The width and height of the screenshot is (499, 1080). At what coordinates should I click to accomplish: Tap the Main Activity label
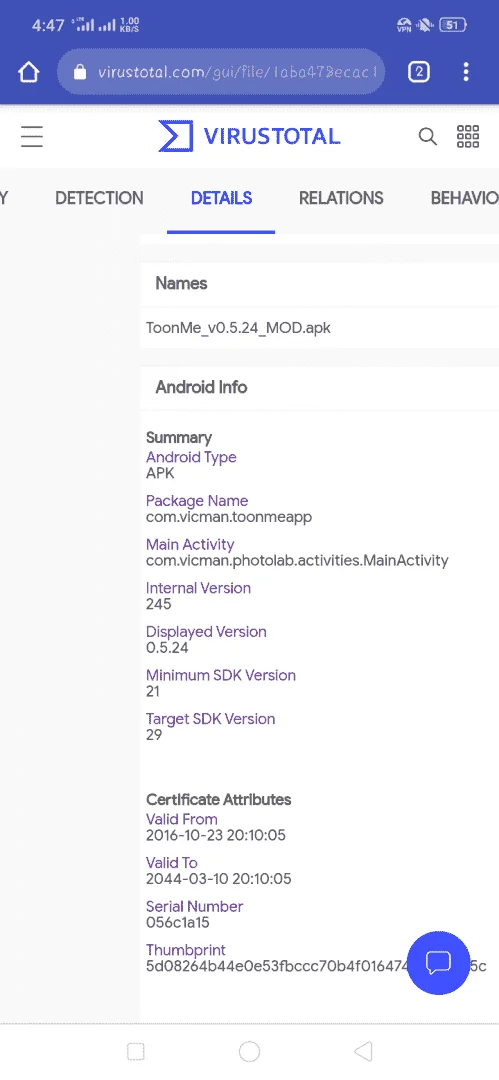[190, 544]
